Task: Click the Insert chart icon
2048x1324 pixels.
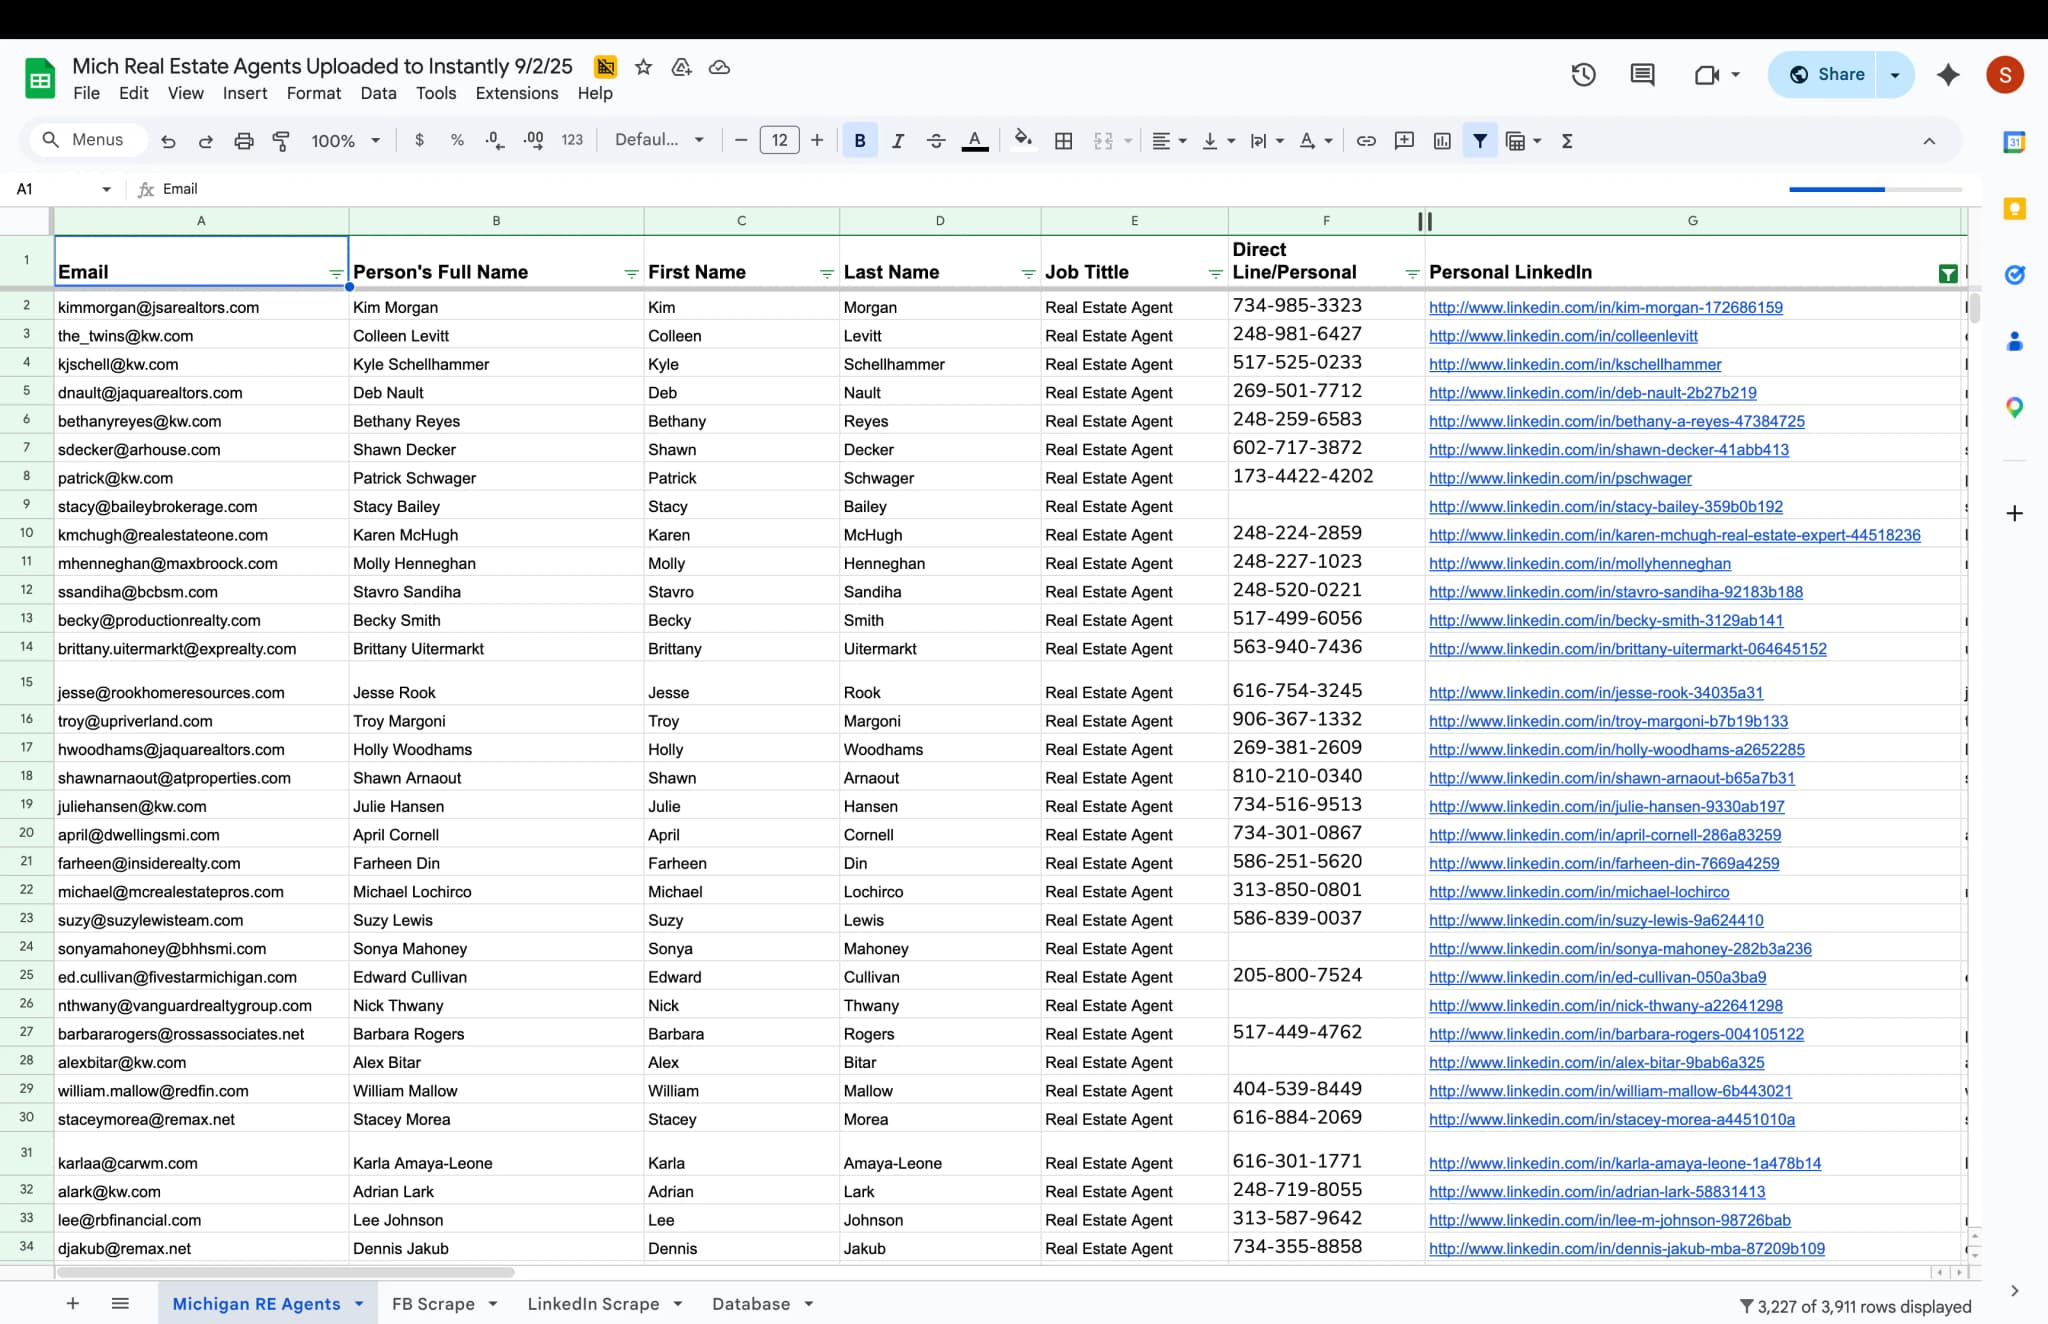Action: (x=1442, y=141)
